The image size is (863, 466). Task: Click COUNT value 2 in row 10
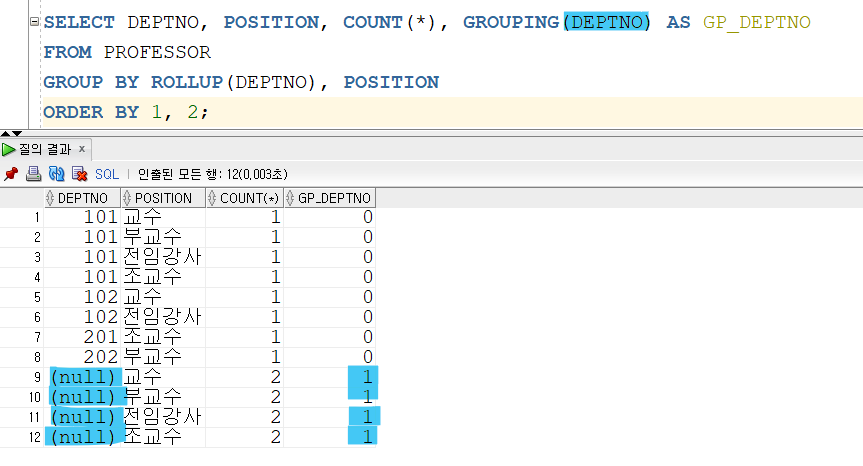click(244, 397)
